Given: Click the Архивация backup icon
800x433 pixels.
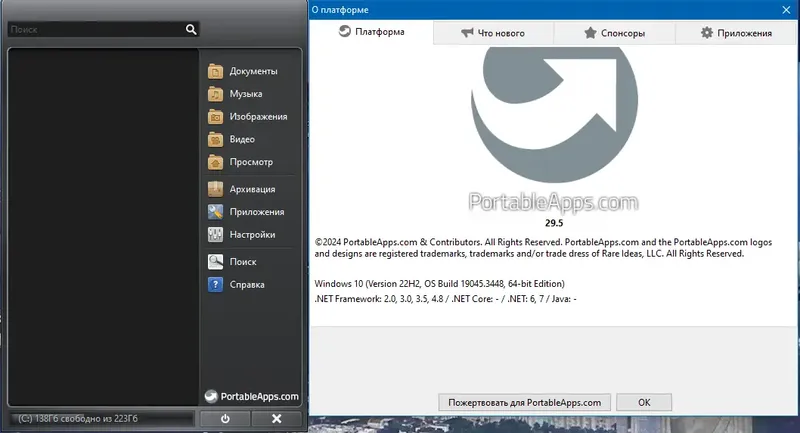Looking at the screenshot, I should 215,189.
